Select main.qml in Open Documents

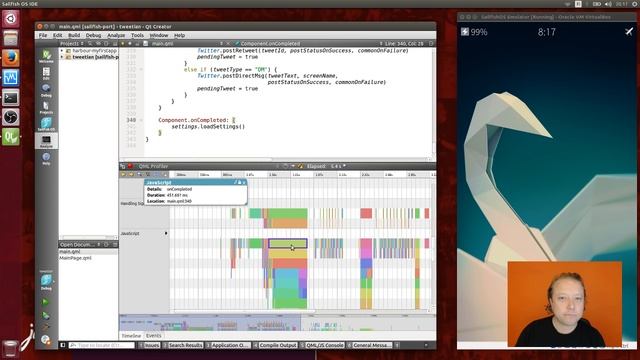88,252
